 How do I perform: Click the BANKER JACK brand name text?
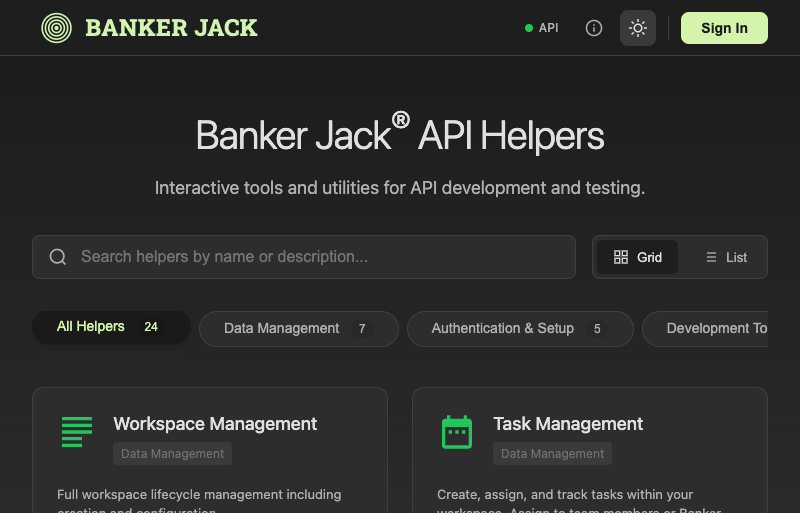(x=171, y=28)
